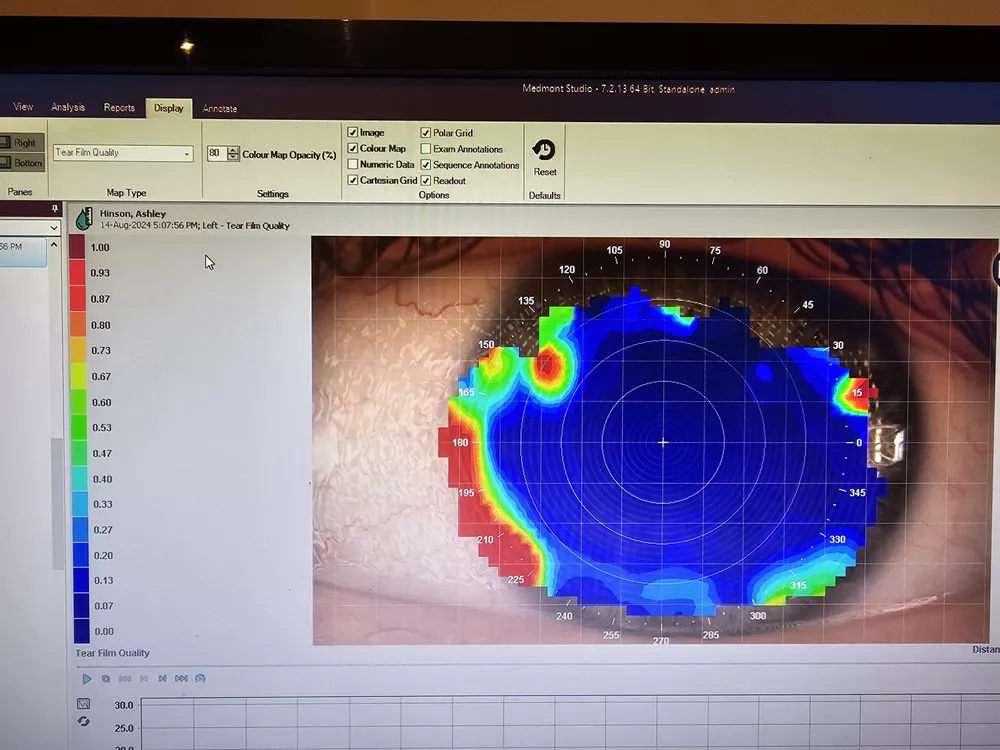The image size is (1000, 750).
Task: Switch to the Analysis tab
Action: click(x=68, y=107)
